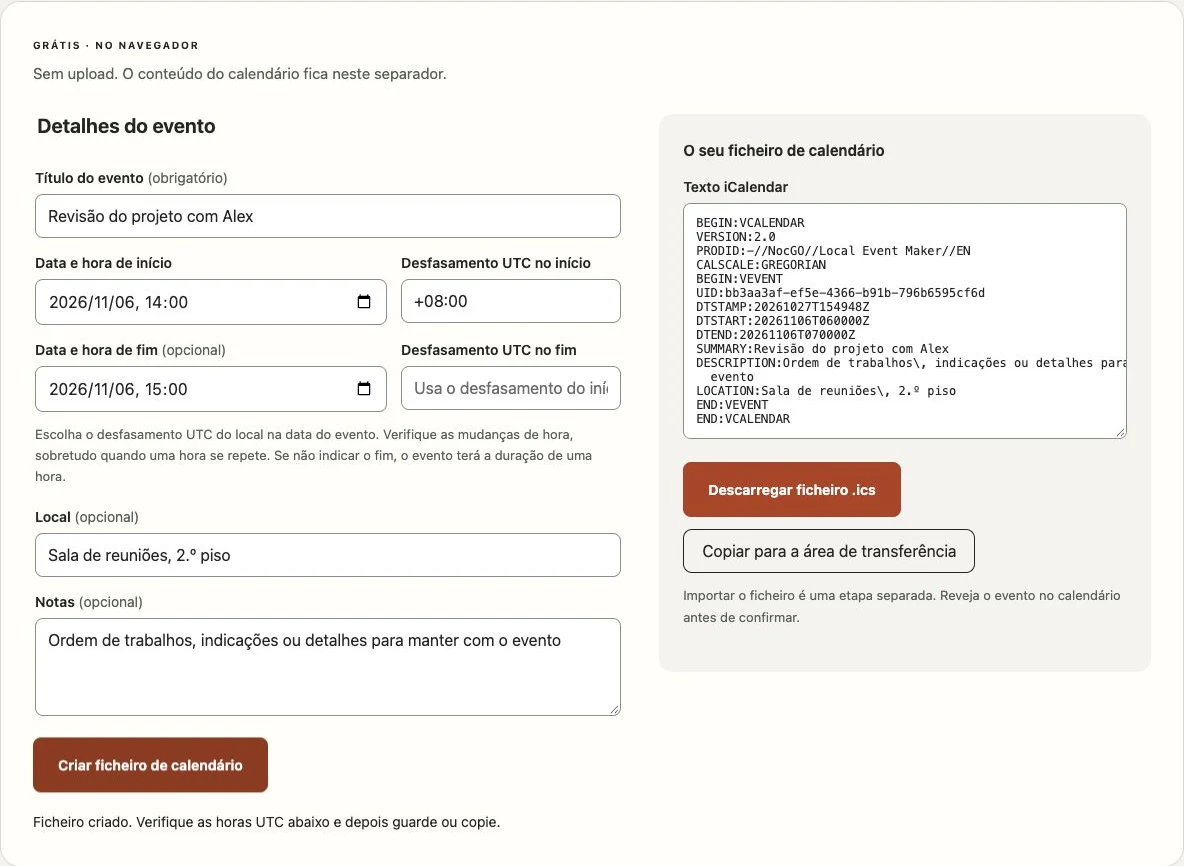Click Descarregar ficheiro .ics button
This screenshot has width=1184, height=866.
[x=791, y=489]
